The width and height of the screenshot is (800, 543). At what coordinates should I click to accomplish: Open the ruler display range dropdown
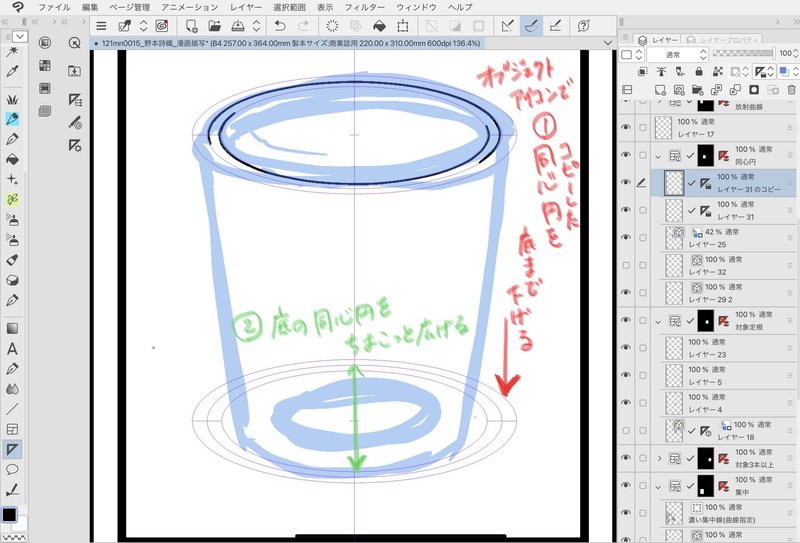[x=763, y=71]
